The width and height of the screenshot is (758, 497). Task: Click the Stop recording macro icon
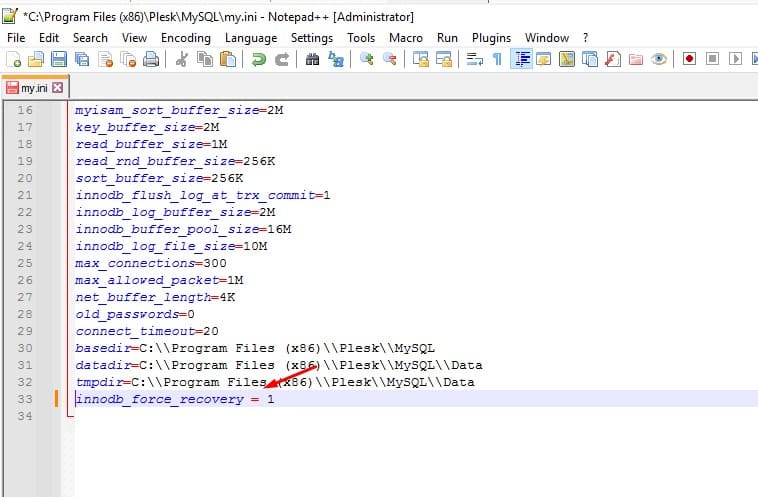point(712,59)
